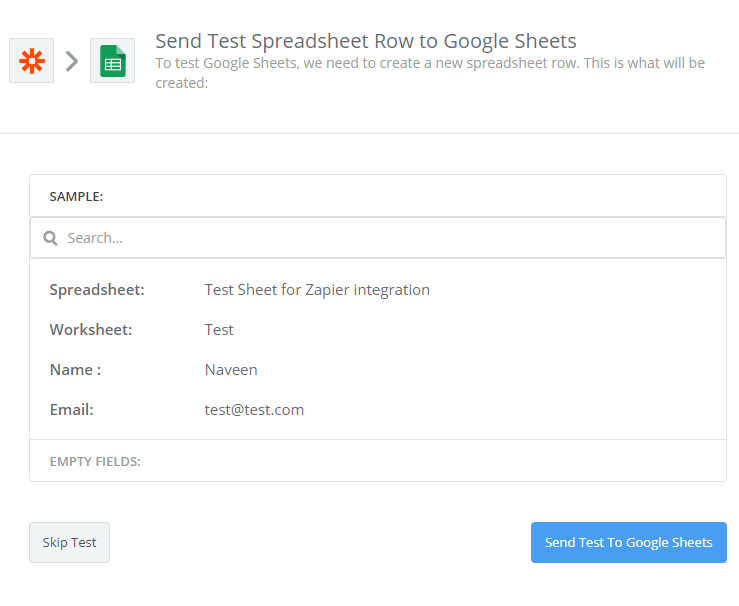Viewport: 739px width, 606px height.
Task: Send Test To Google Sheets
Action: (x=629, y=542)
